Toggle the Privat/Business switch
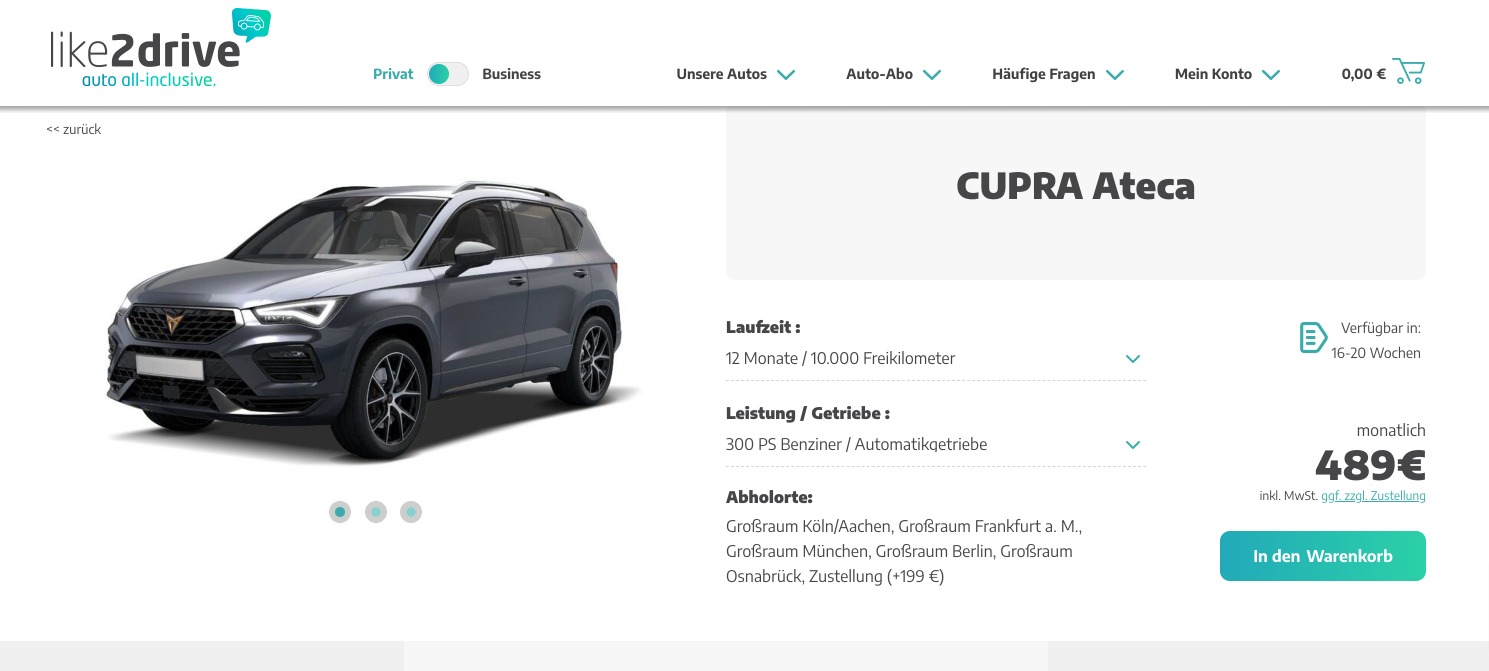 pyautogui.click(x=448, y=74)
